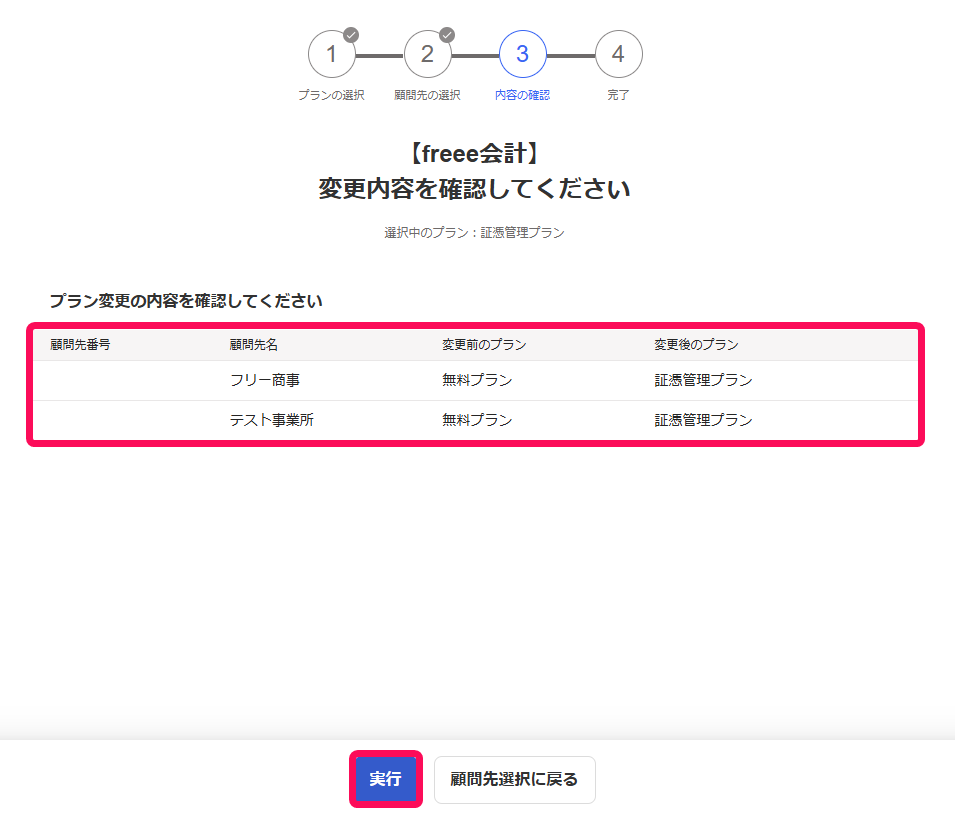Click 証憑管理プラン in the テスト事業所 row
Screen dimensions: 955x819
(x=703, y=420)
